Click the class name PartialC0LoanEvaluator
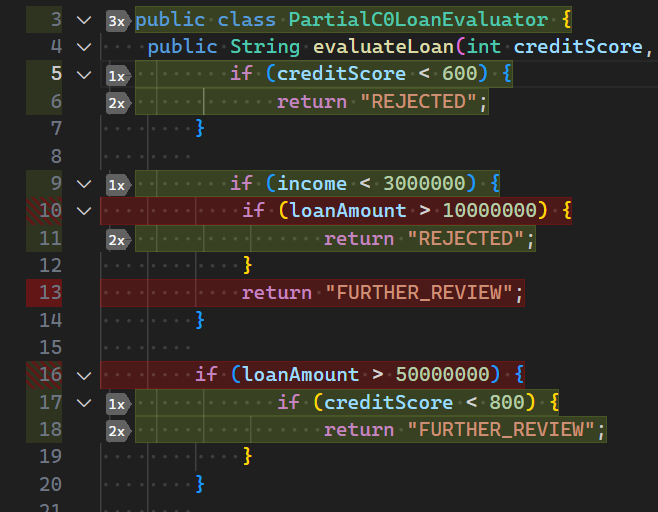658x512 pixels. (418, 20)
